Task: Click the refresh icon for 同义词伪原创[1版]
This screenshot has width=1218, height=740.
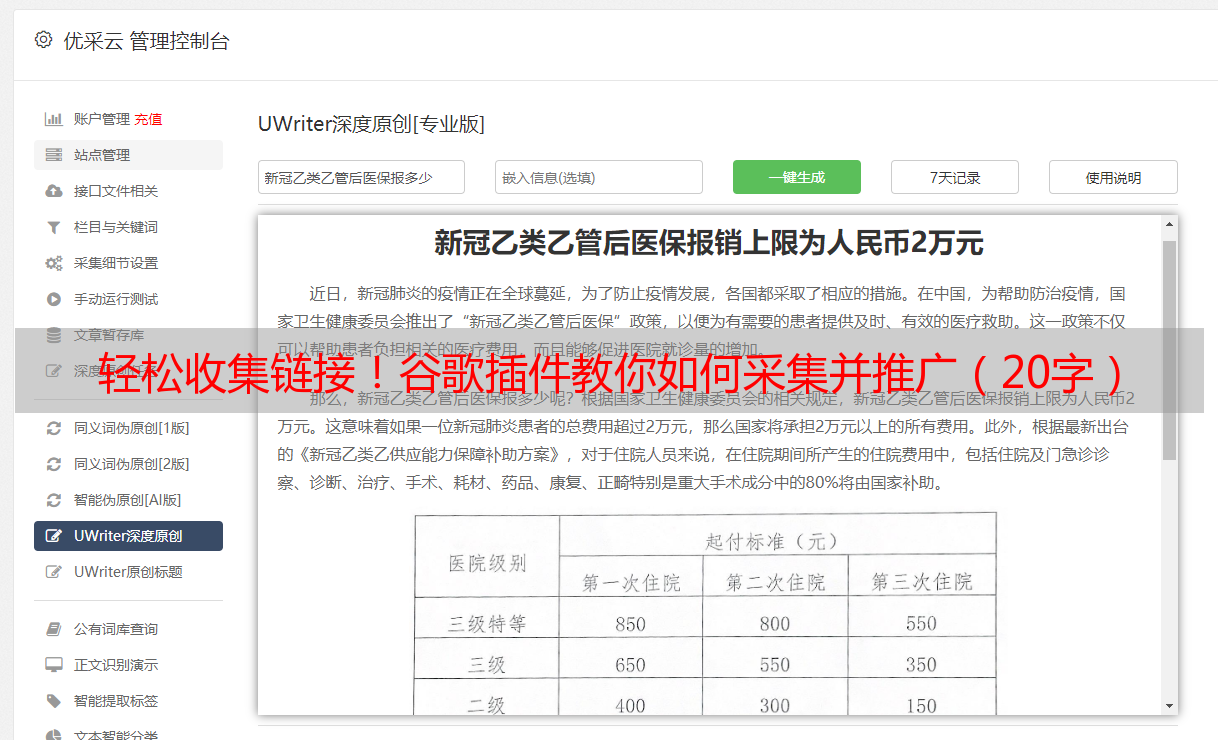Action: coord(54,428)
